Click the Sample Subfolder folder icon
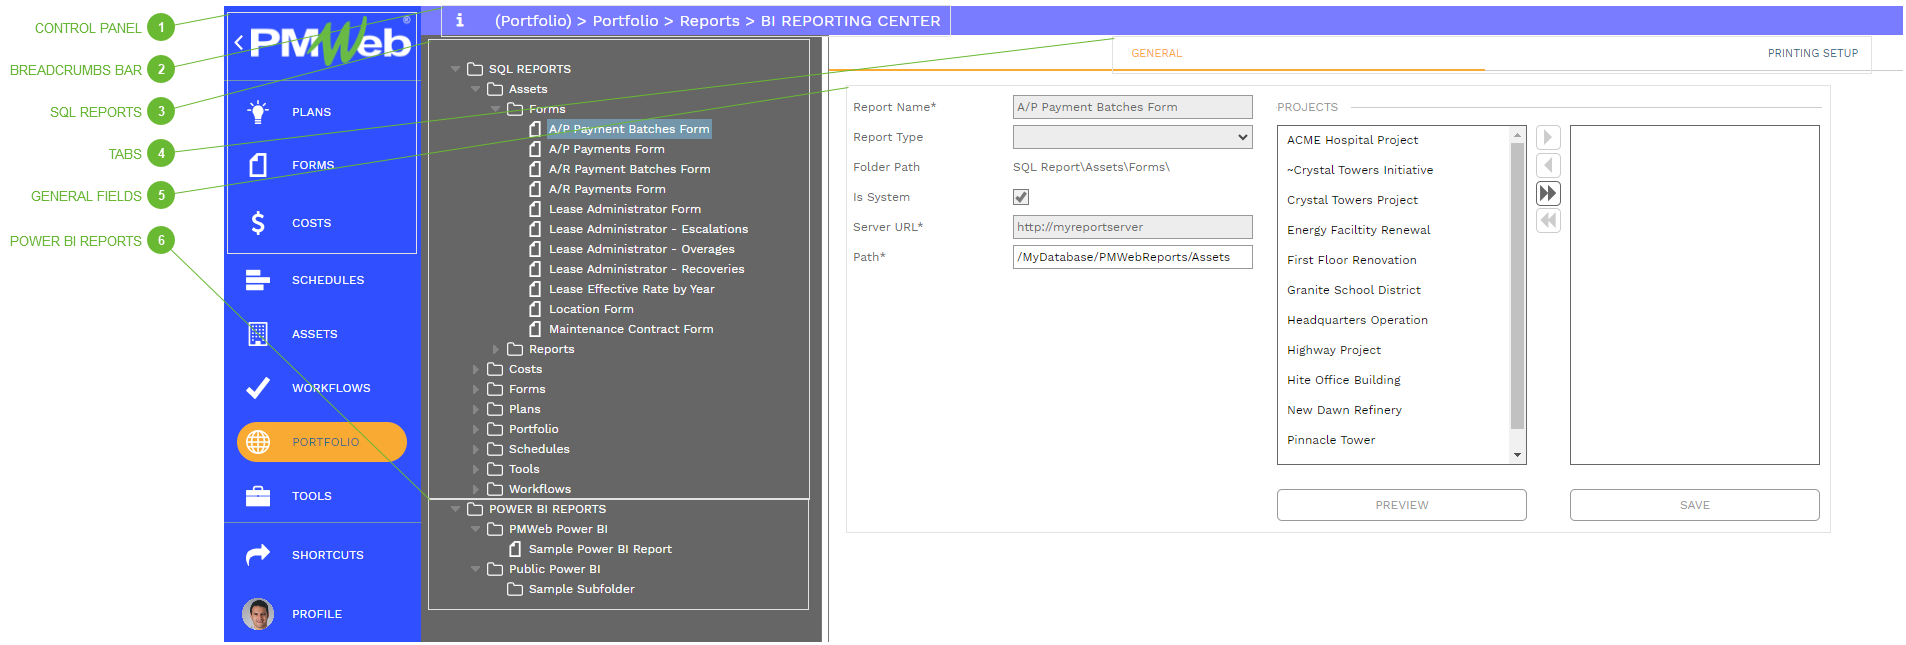 tap(515, 589)
